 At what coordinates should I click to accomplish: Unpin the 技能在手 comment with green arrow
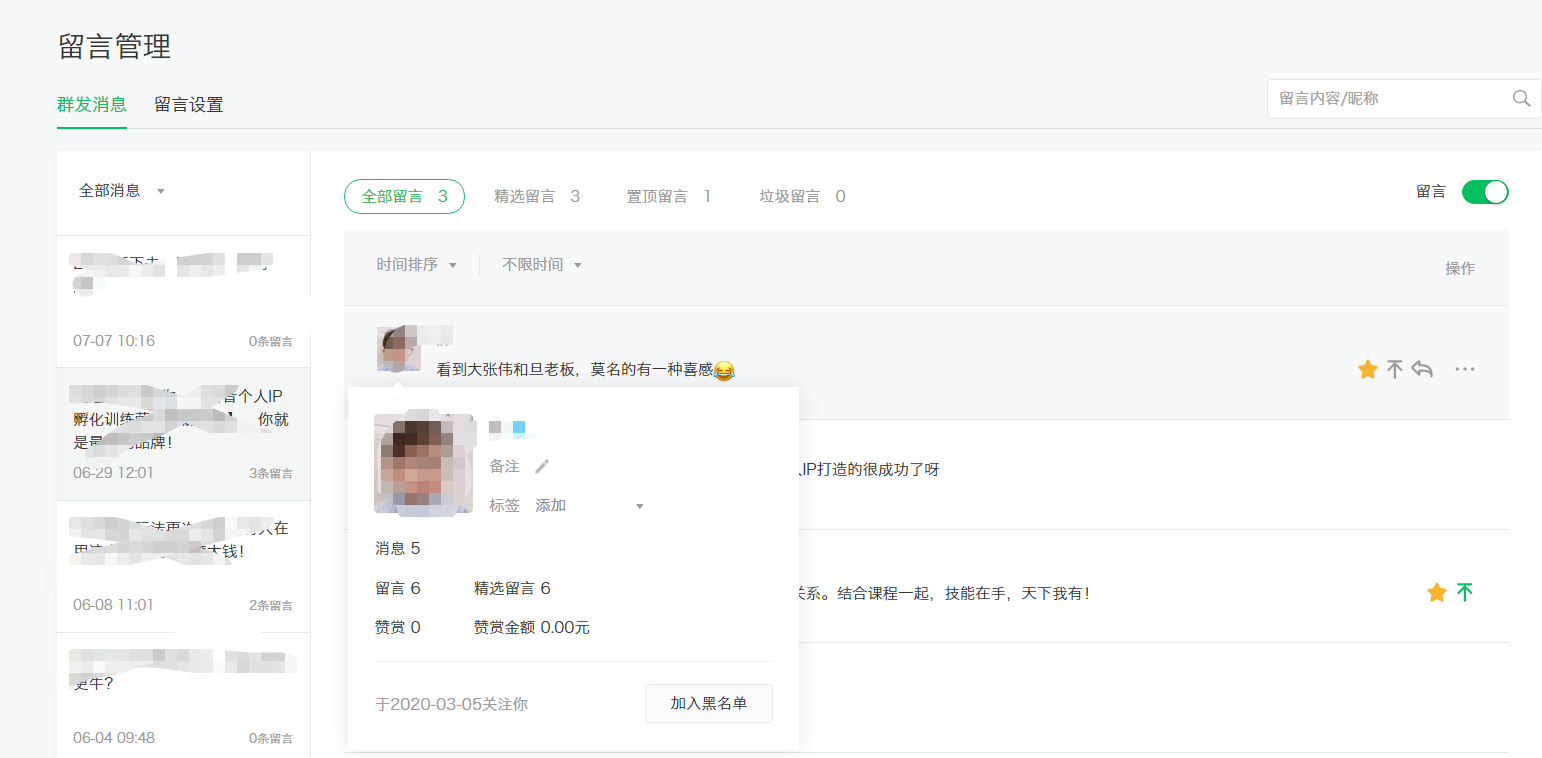click(x=1465, y=593)
